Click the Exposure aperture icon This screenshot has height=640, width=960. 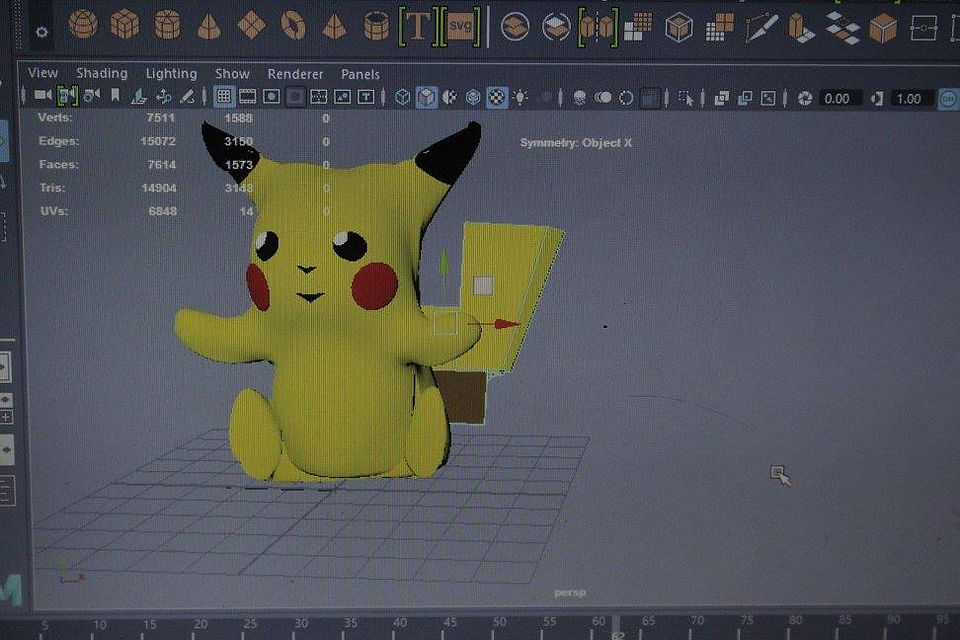click(x=804, y=99)
